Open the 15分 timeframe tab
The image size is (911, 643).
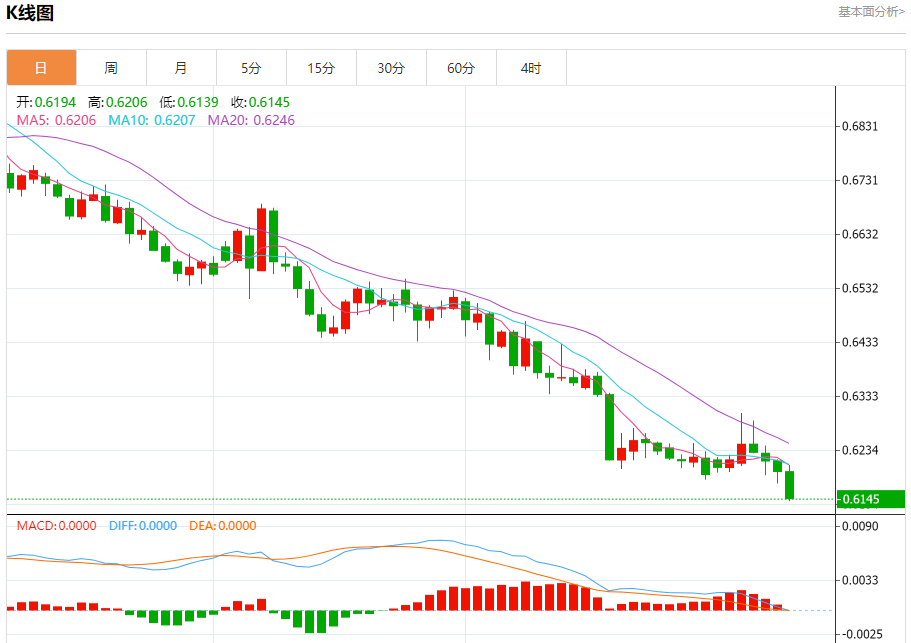[x=321, y=68]
